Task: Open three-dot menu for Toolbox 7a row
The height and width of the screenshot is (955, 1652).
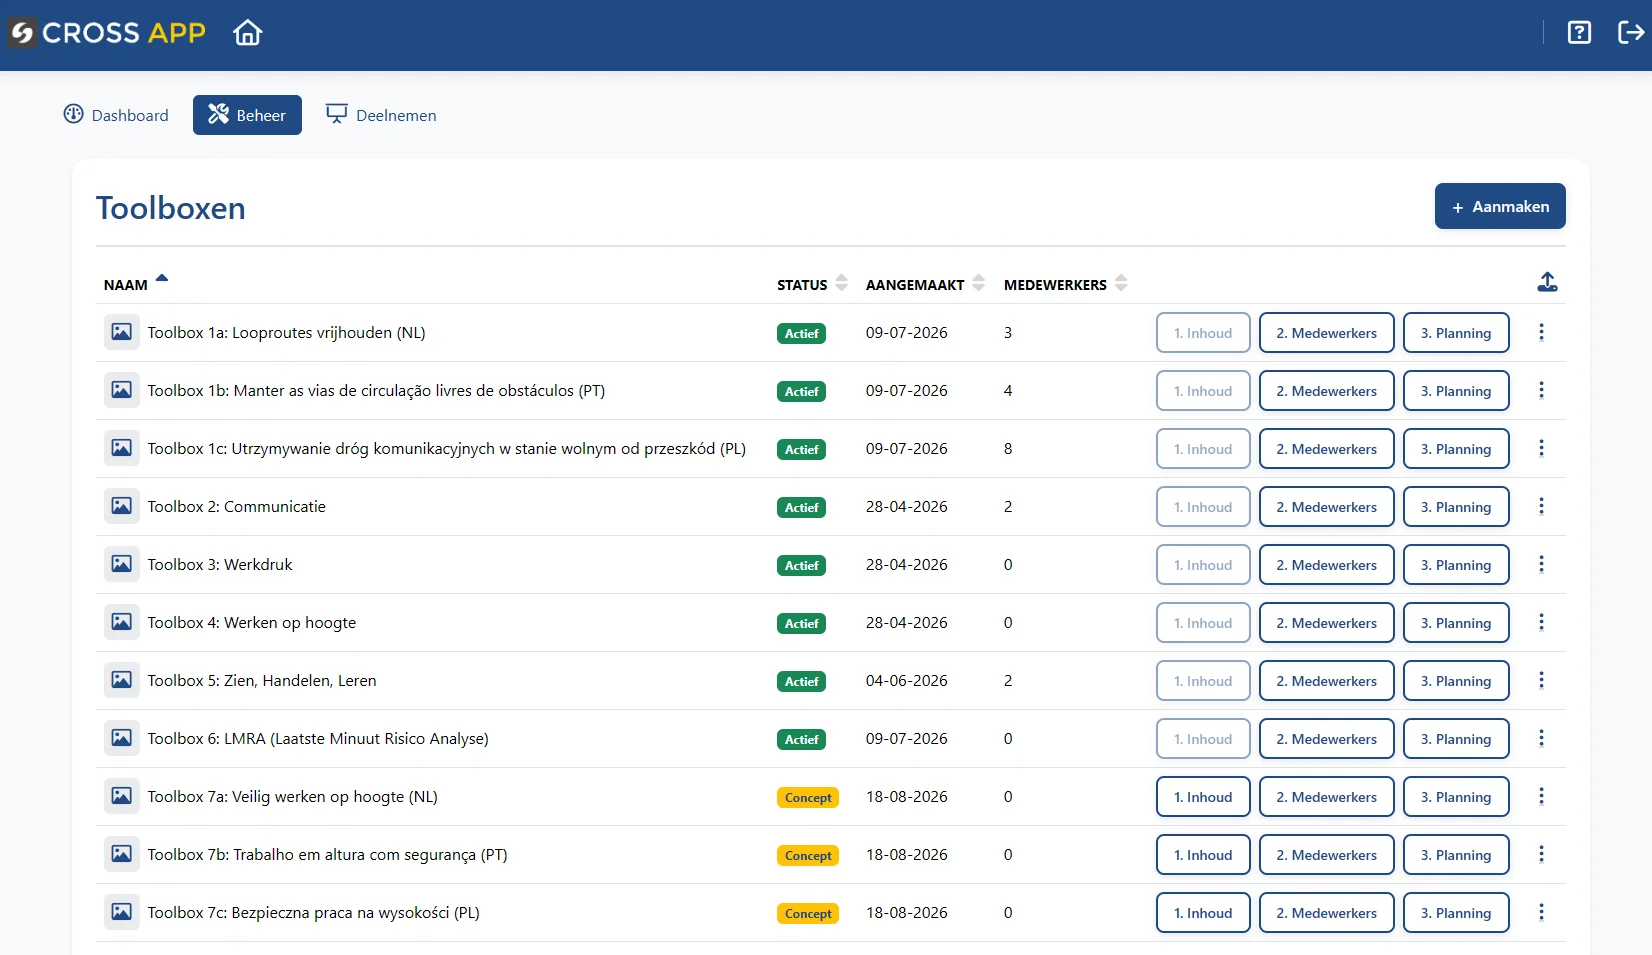Action: (1541, 796)
